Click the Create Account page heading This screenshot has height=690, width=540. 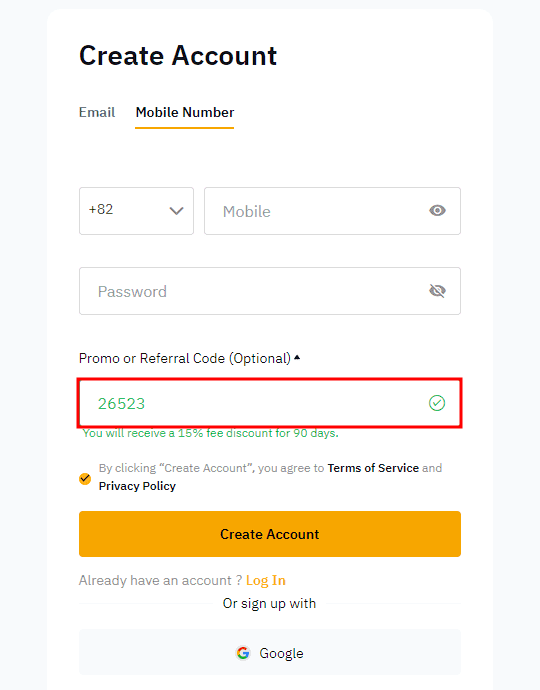pos(178,56)
